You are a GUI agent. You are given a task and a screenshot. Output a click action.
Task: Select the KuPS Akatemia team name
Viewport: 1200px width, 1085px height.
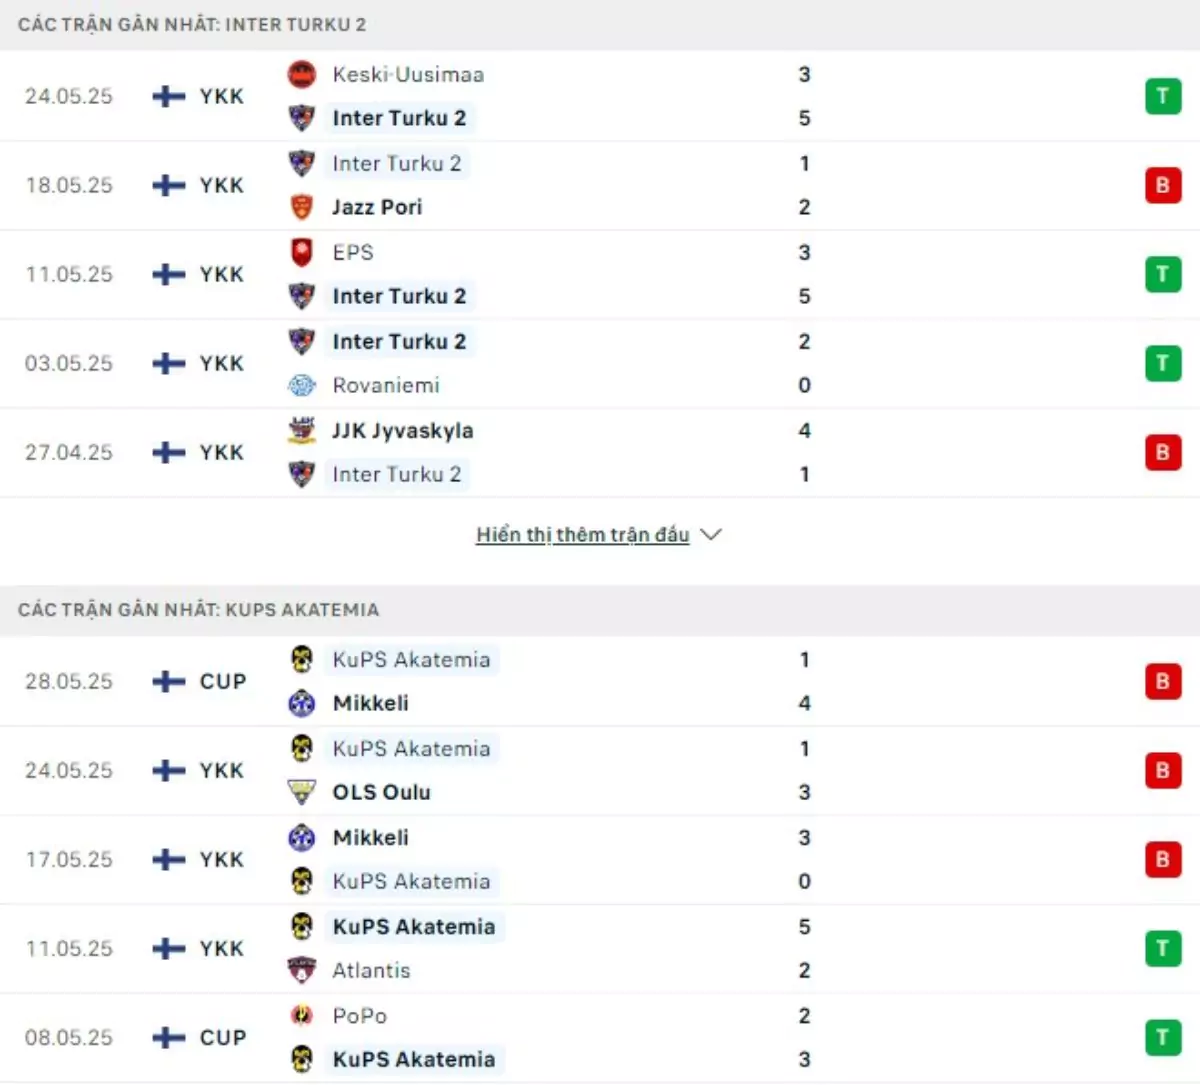[x=412, y=659]
